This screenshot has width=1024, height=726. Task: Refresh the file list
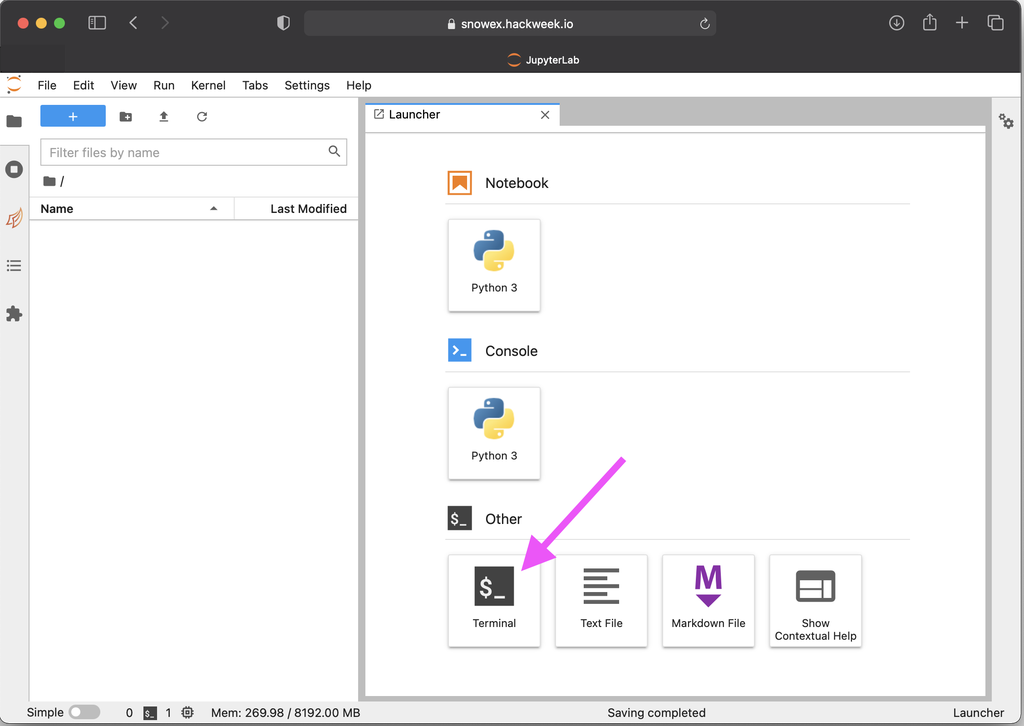pyautogui.click(x=202, y=117)
